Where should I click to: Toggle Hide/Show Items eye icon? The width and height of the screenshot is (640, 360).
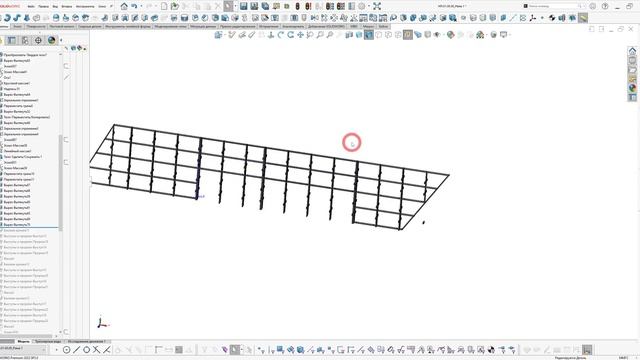[x=437, y=35]
